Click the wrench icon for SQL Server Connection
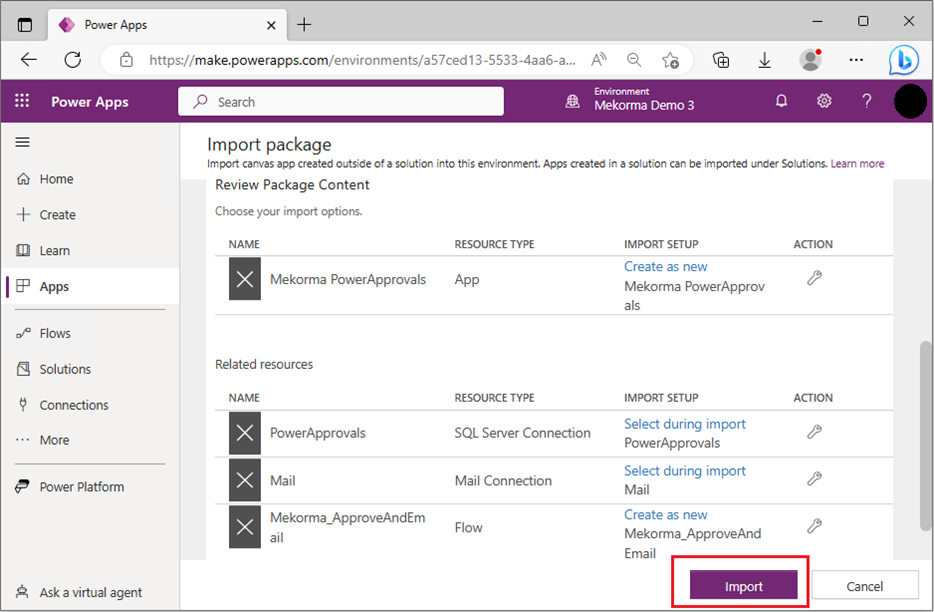934x612 pixels. pyautogui.click(x=814, y=432)
